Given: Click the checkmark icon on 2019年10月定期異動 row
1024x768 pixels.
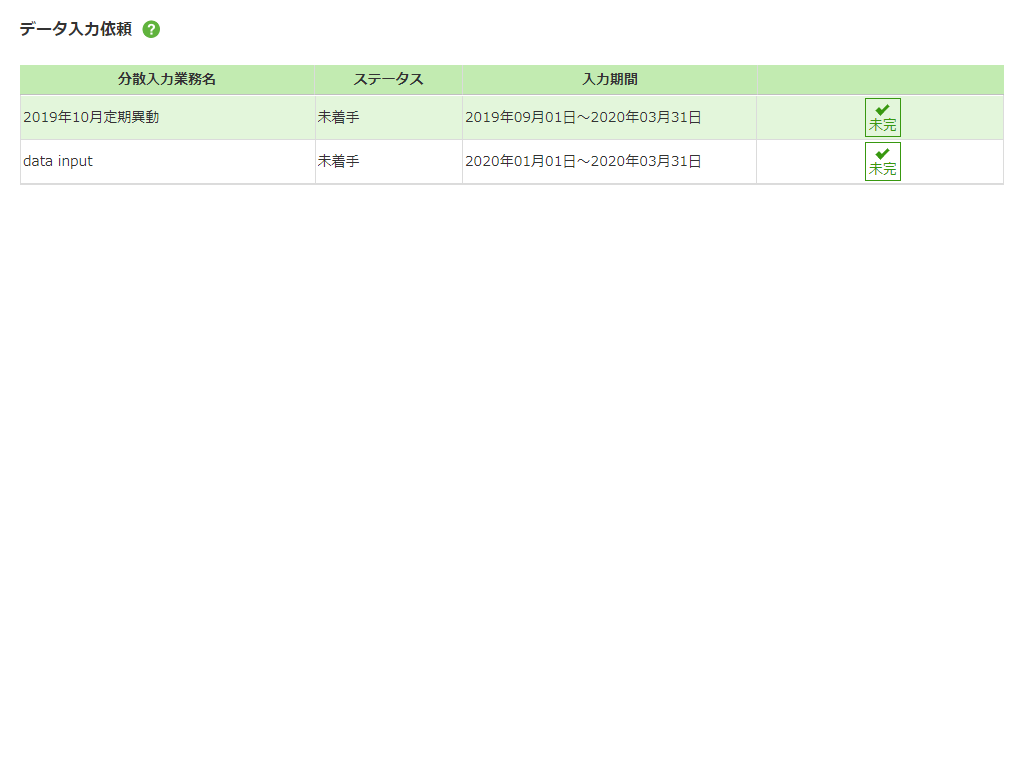Looking at the screenshot, I should click(x=883, y=117).
